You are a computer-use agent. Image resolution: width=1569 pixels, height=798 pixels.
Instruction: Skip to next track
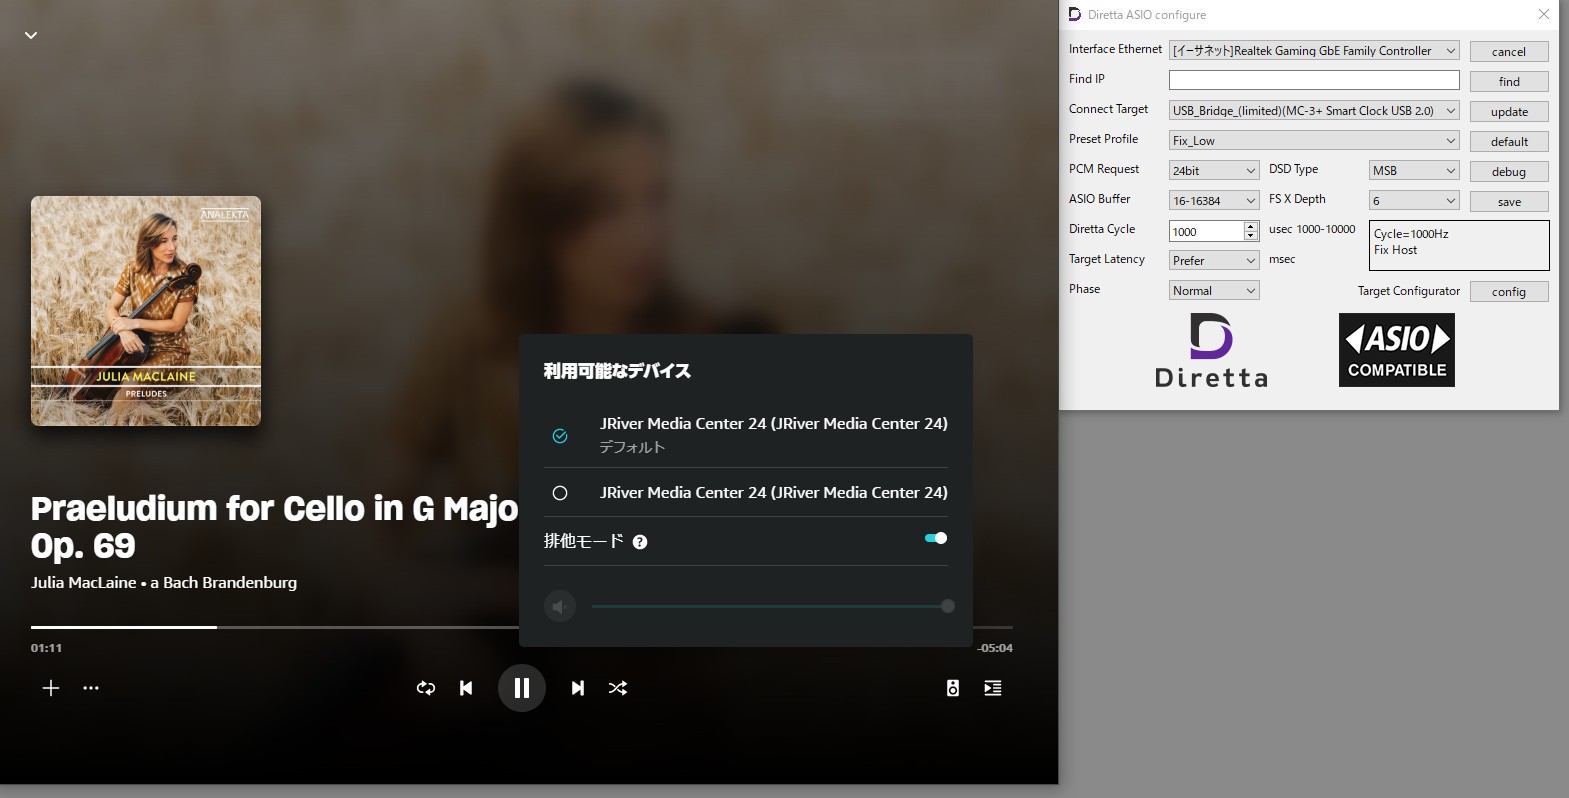(578, 688)
